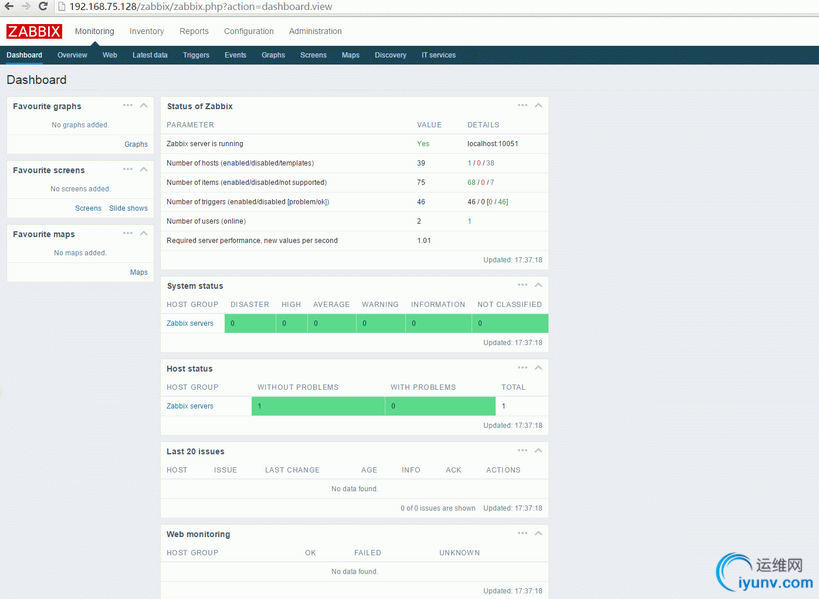Click the browser forward arrow

click(x=26, y=6)
